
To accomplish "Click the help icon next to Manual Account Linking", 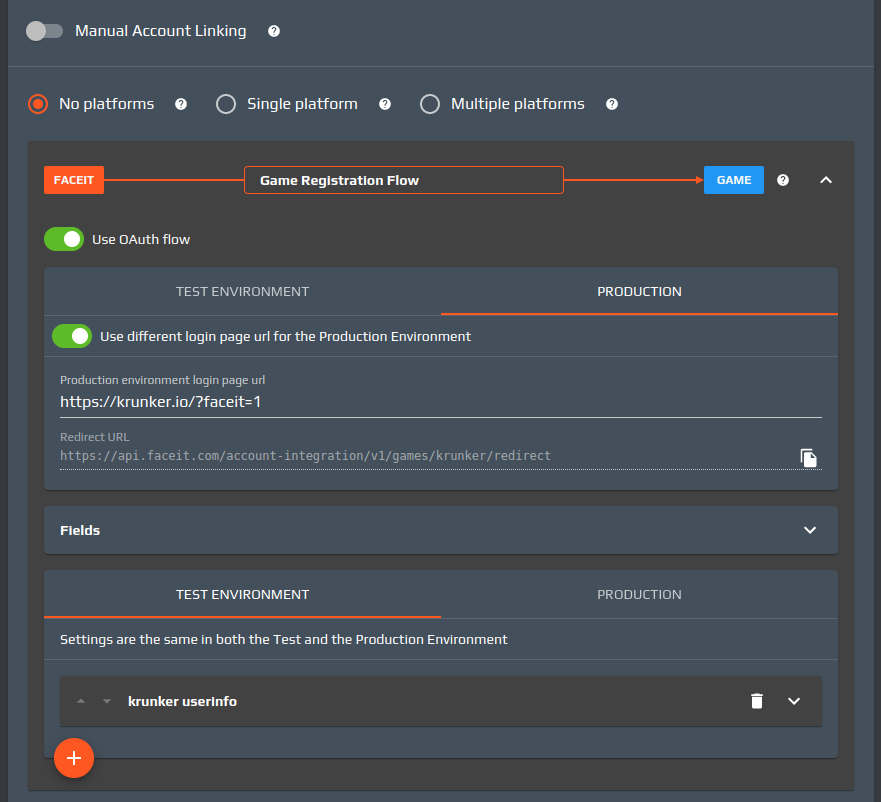I will (x=273, y=31).
